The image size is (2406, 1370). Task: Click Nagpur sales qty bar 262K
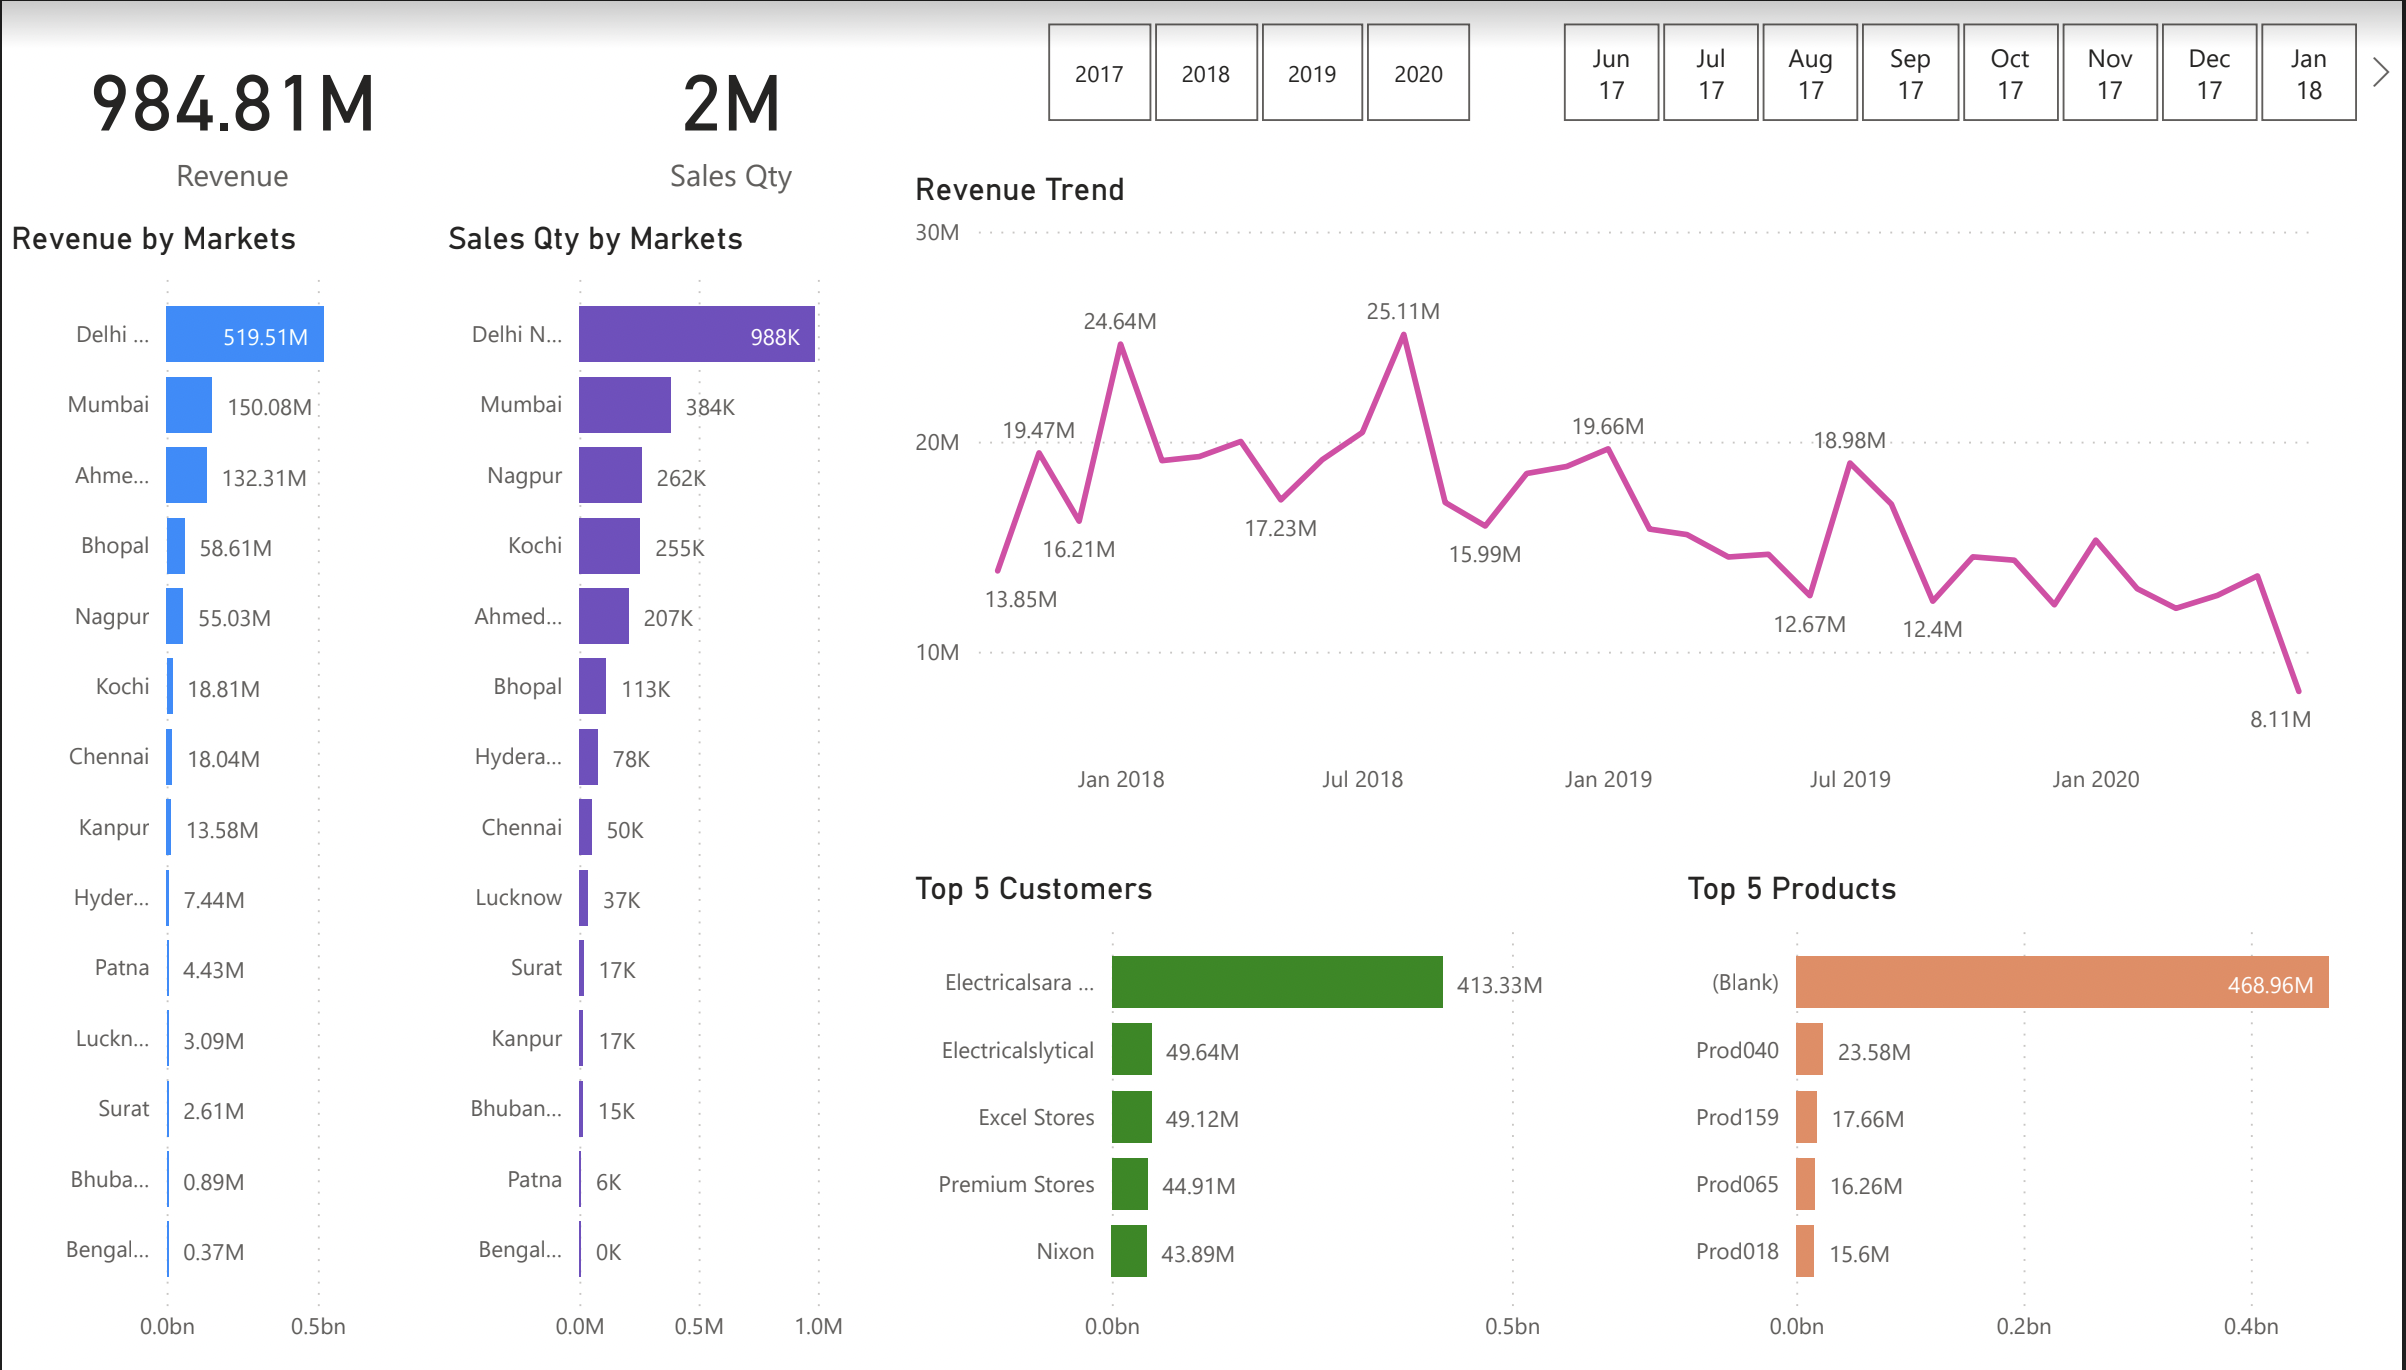611,475
